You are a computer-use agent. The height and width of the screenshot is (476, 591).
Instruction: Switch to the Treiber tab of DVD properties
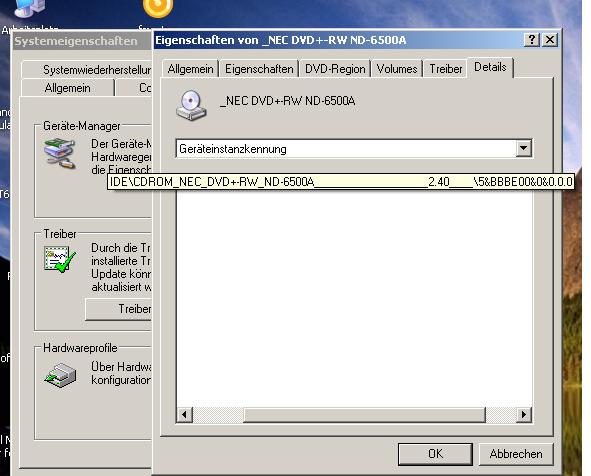(x=446, y=69)
